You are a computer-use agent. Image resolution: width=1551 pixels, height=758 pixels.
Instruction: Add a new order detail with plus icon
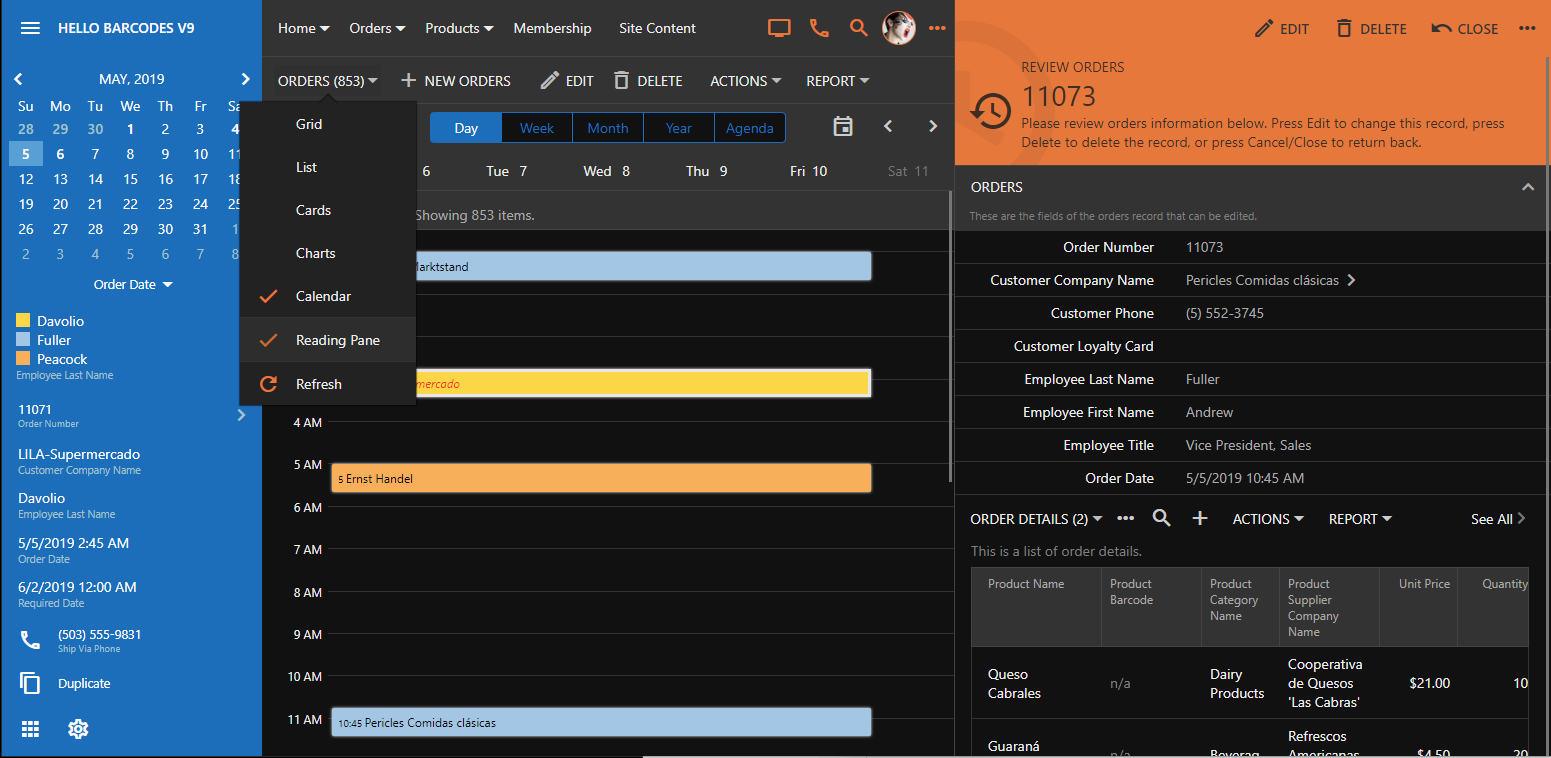tap(1200, 518)
